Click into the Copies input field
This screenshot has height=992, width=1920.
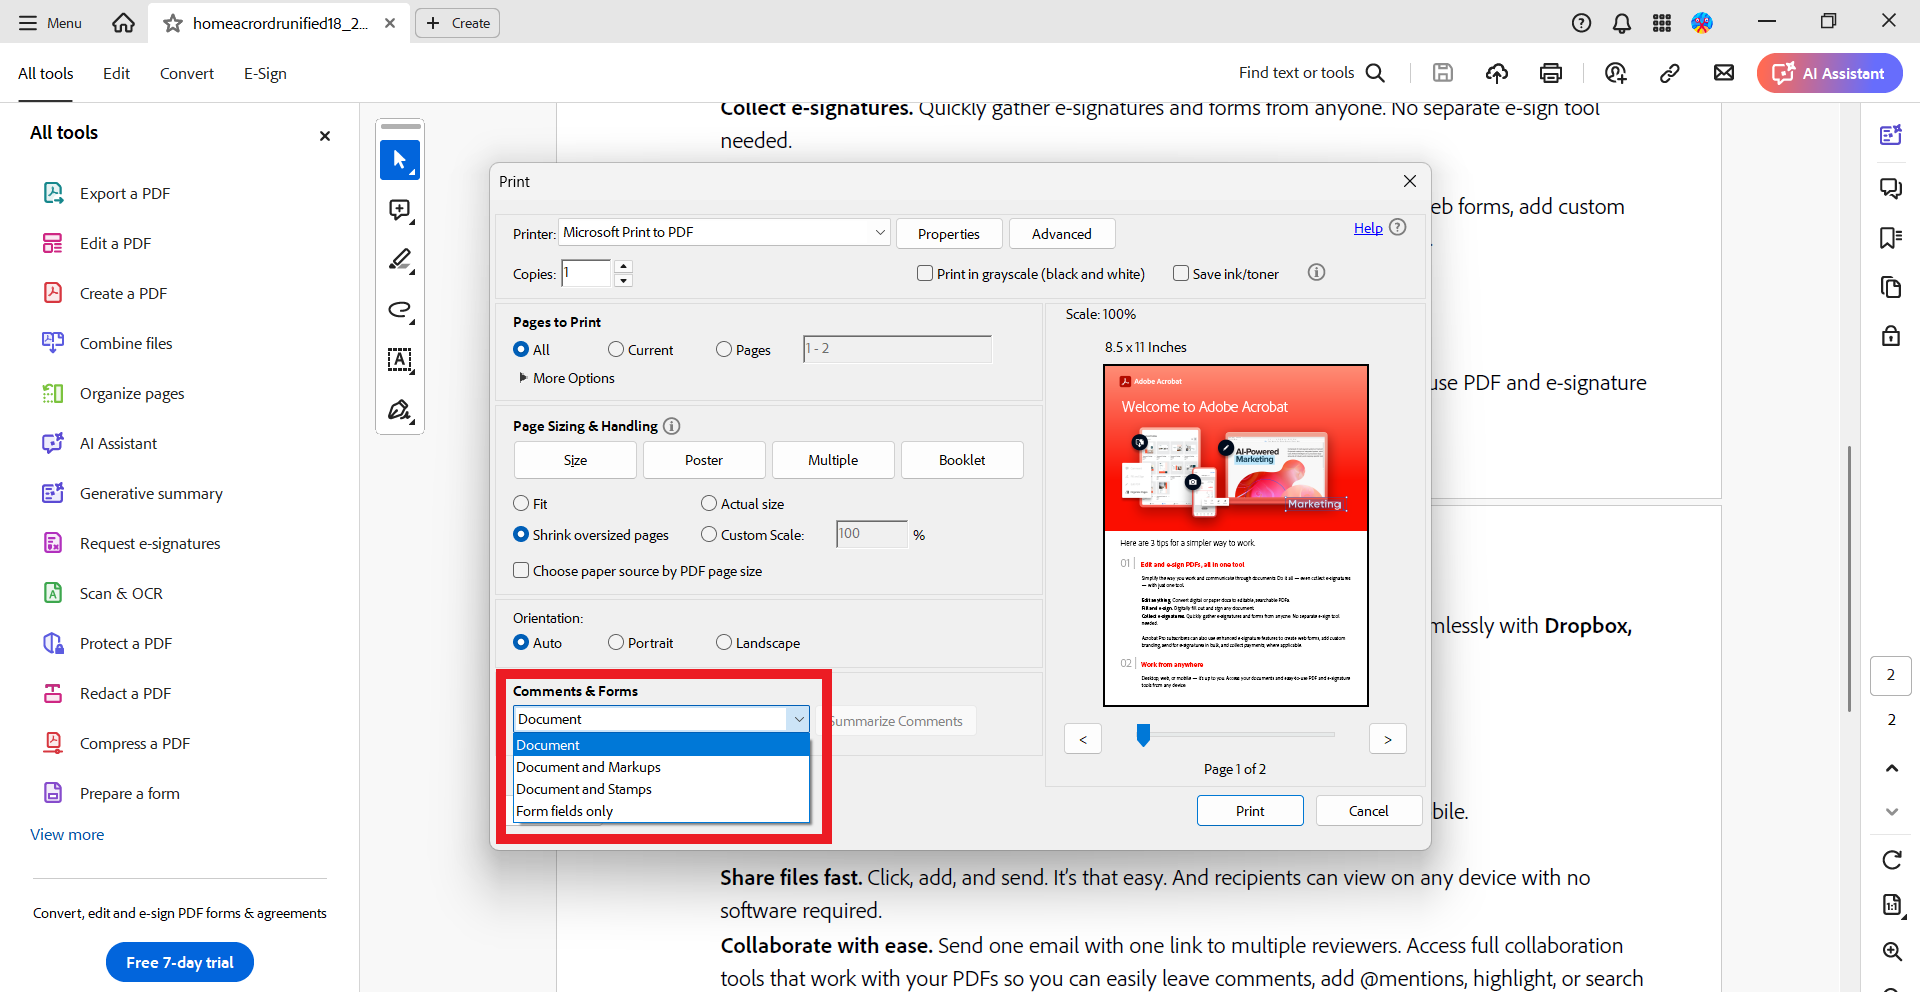coord(586,273)
